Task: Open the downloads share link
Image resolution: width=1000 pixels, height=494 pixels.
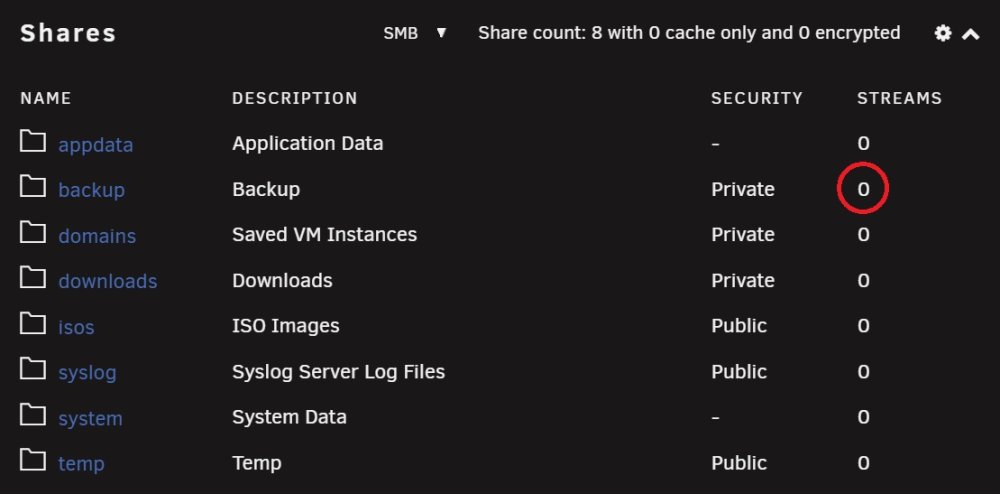Action: point(108,281)
